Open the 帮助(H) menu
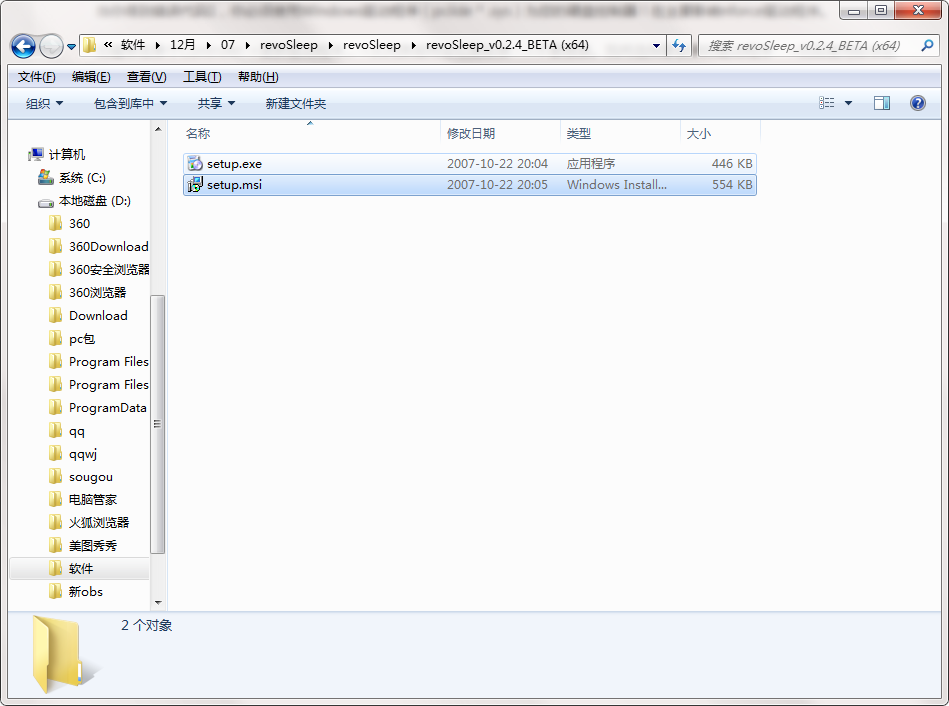This screenshot has height=706, width=949. [258, 77]
